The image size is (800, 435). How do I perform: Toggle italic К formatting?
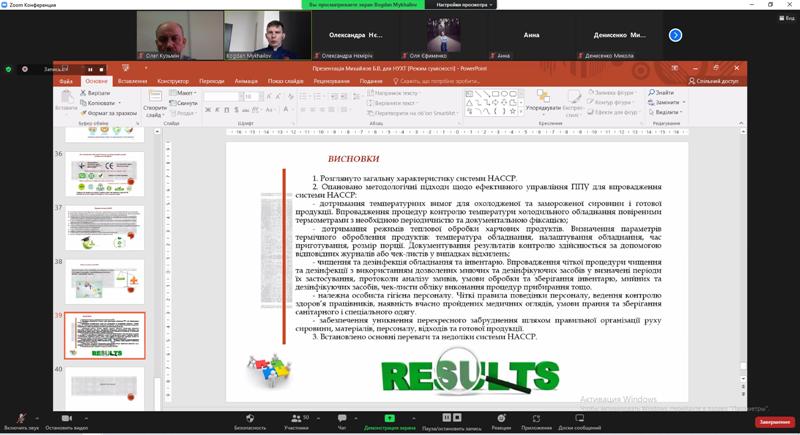[x=217, y=110]
